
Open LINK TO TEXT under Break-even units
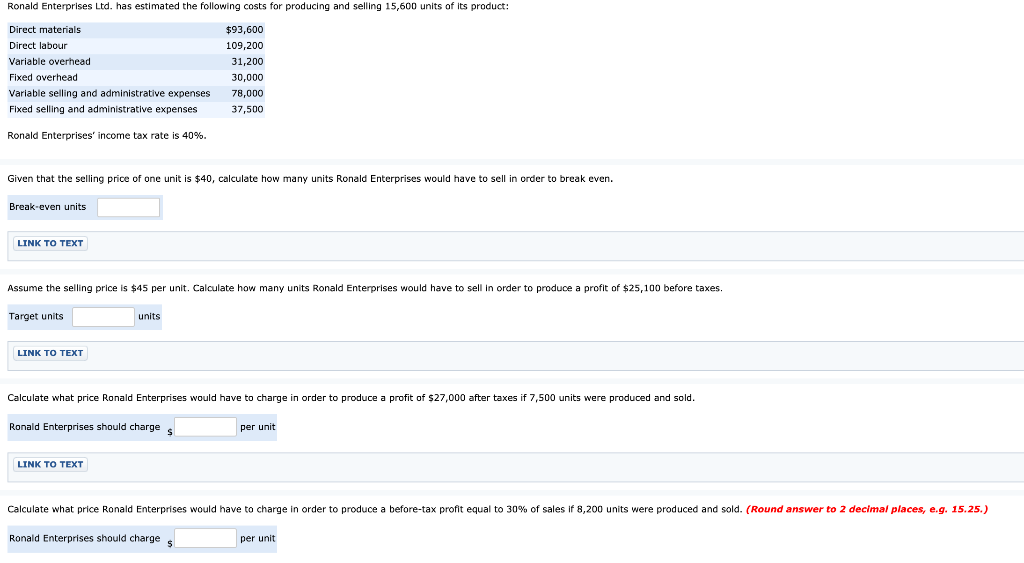[50, 244]
